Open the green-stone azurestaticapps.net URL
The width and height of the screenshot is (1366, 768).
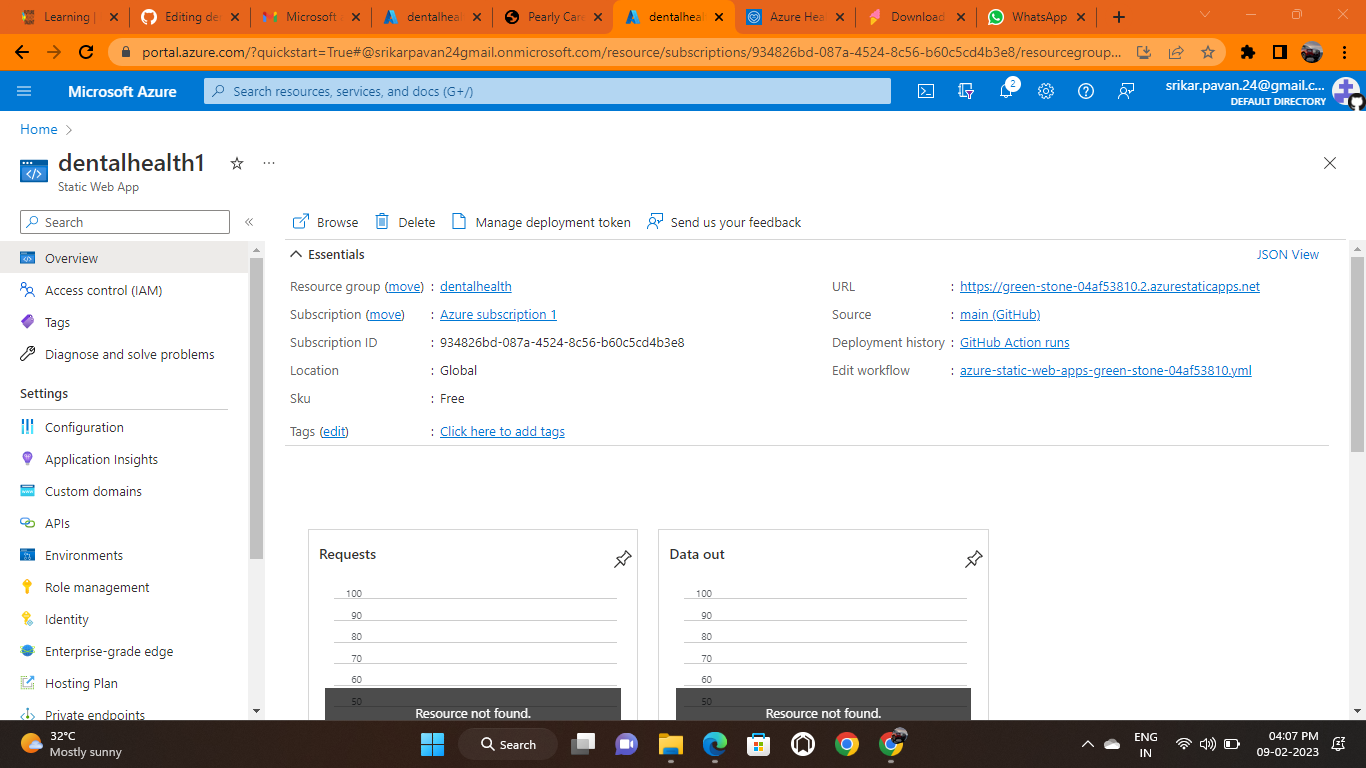coord(1110,286)
